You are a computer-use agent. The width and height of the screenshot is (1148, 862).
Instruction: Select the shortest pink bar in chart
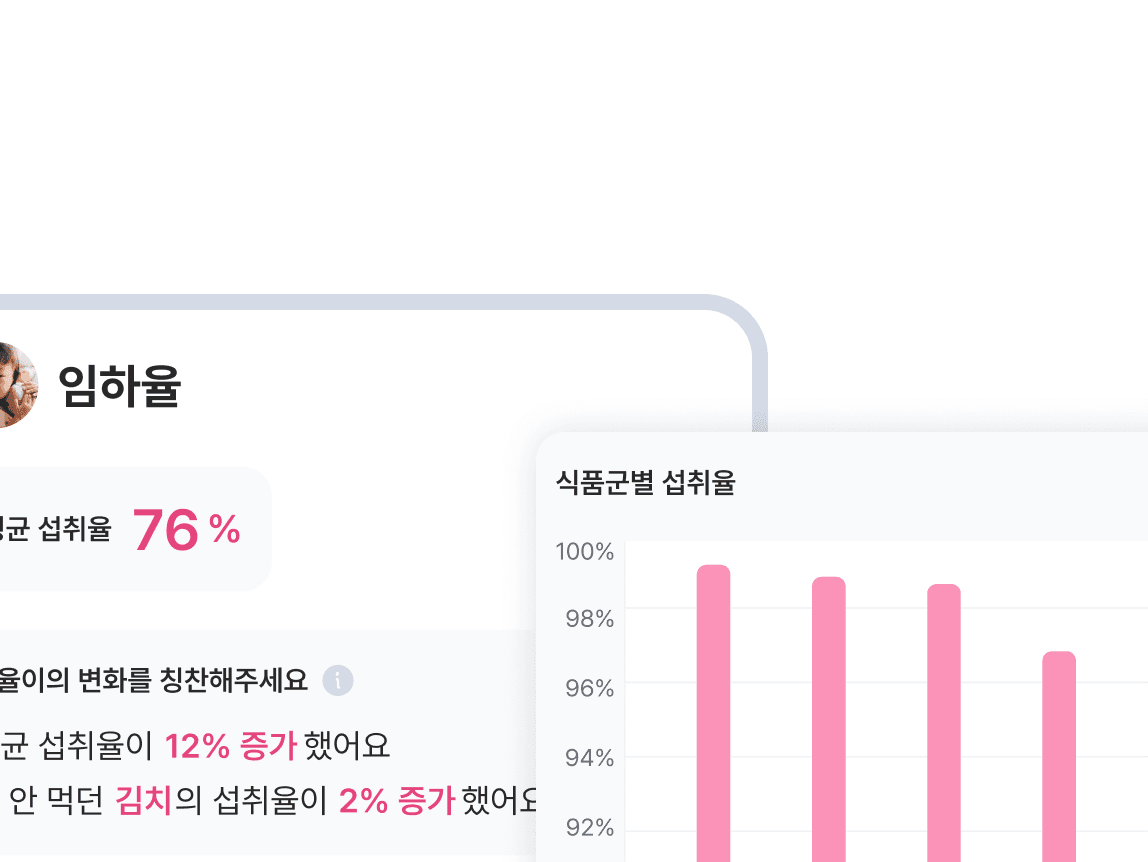[1059, 757]
